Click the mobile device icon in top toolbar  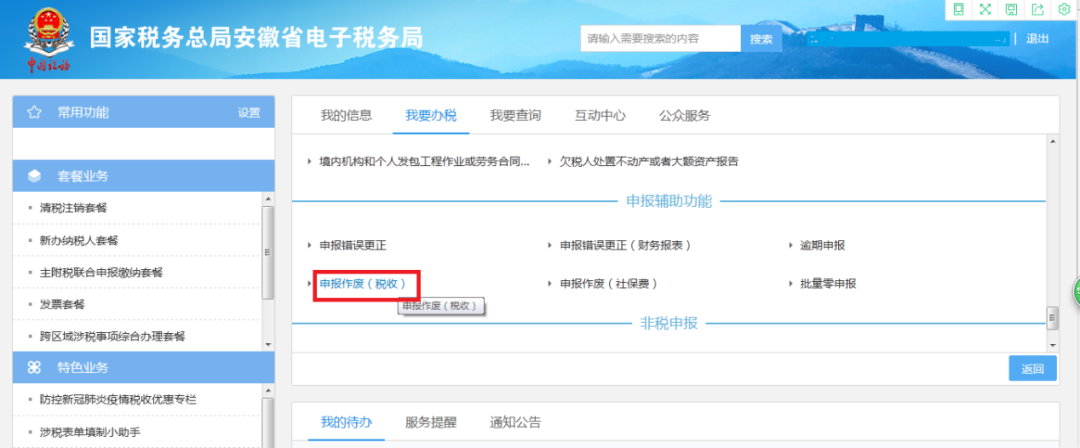(957, 9)
